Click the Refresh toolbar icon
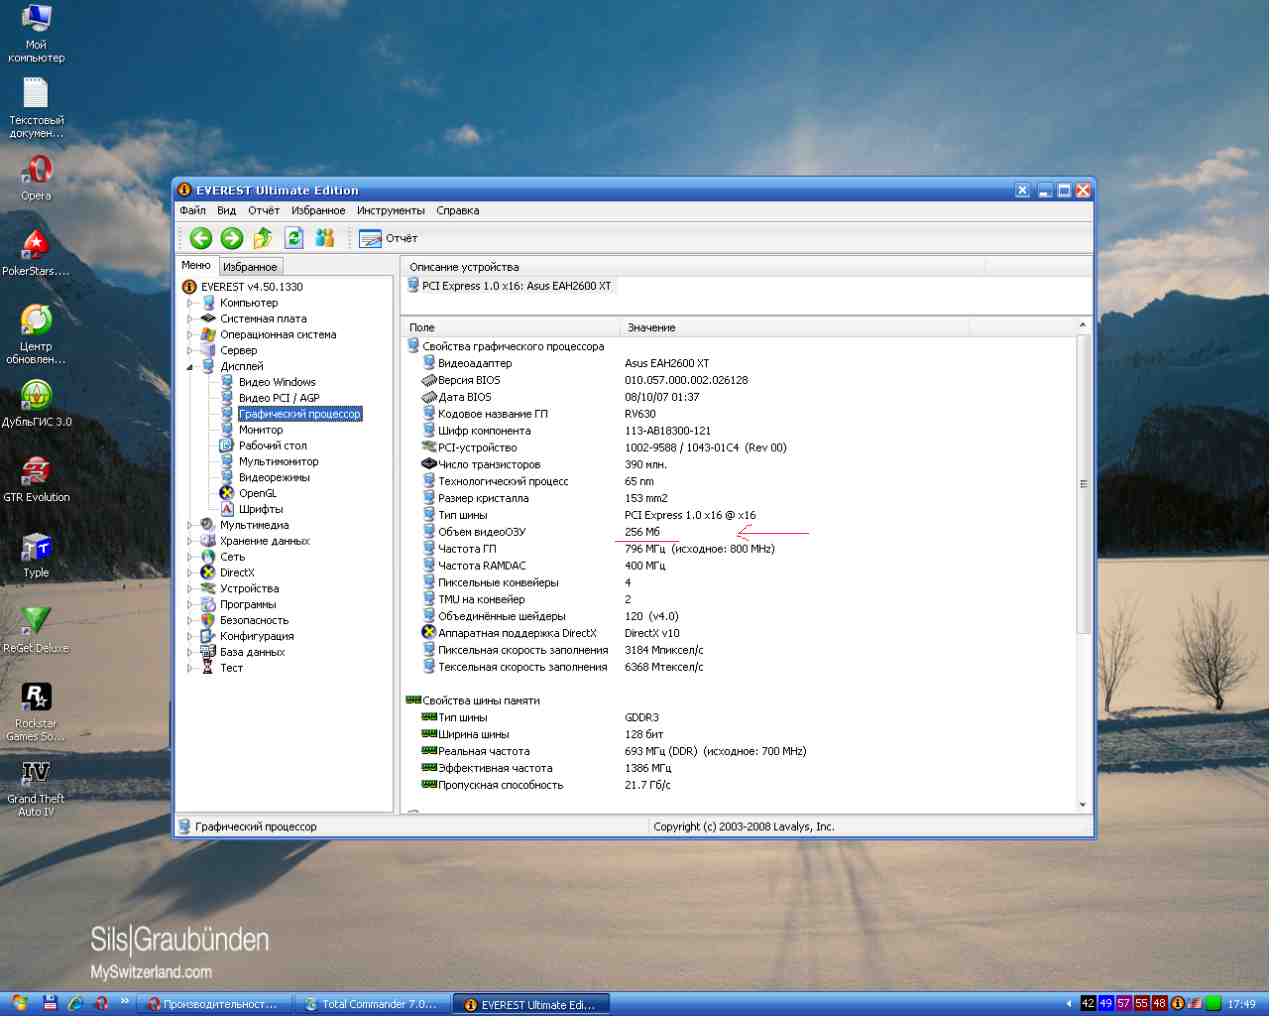 (x=294, y=238)
